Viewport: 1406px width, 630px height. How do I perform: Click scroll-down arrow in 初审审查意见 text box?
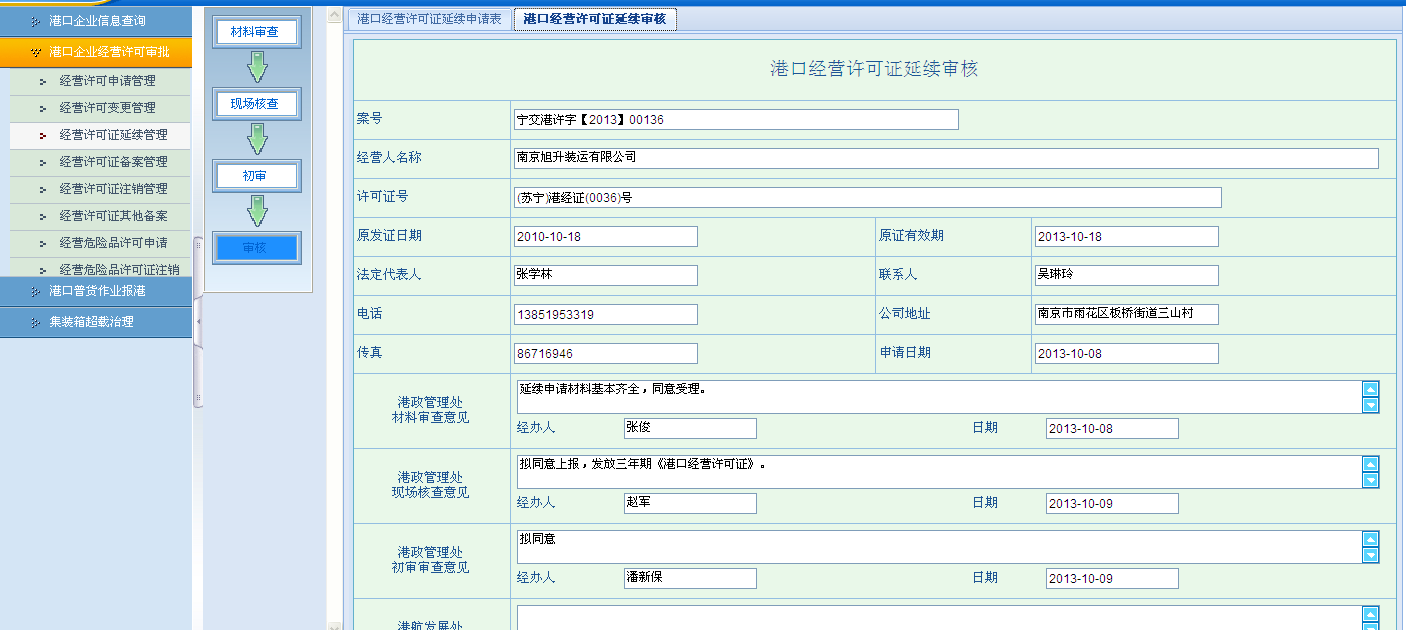[1370, 555]
